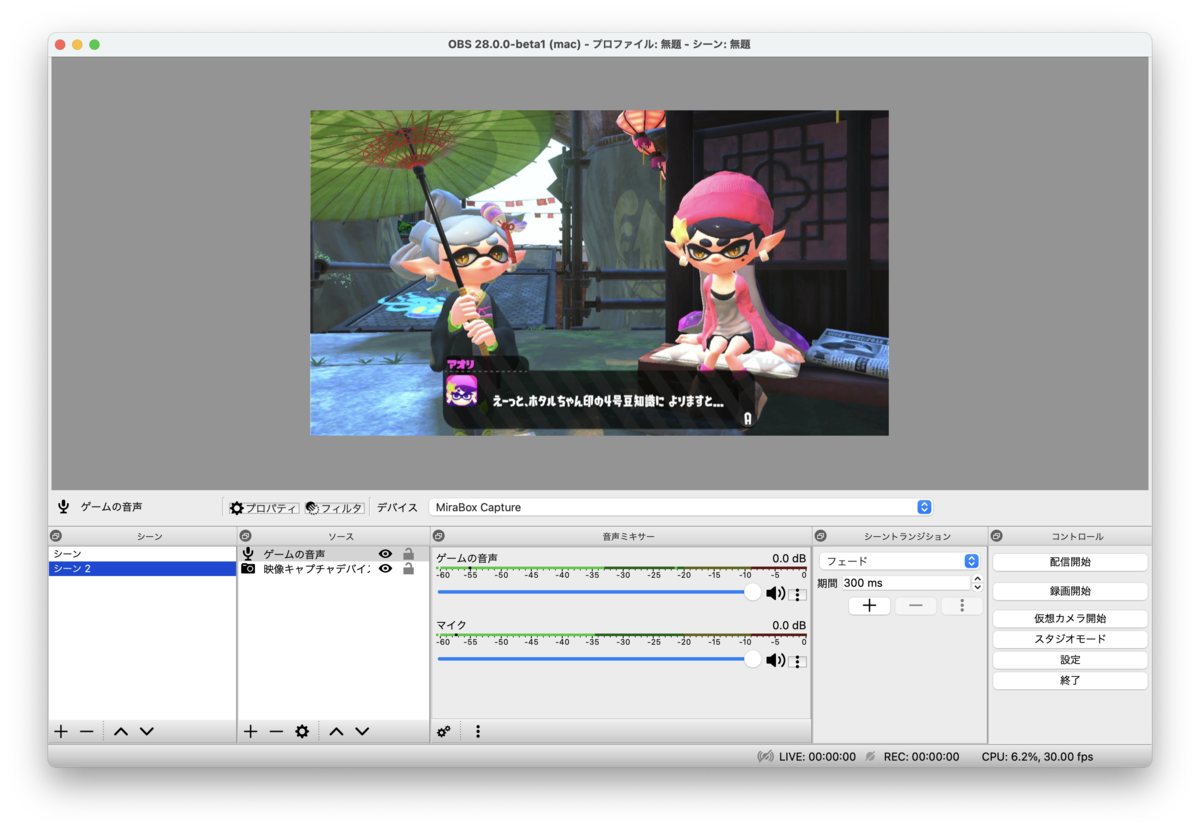Viewport: 1200px width, 831px height.
Task: Click the microphone icon beside ゲームの音声 in the source toolbar
Action: coord(64,507)
